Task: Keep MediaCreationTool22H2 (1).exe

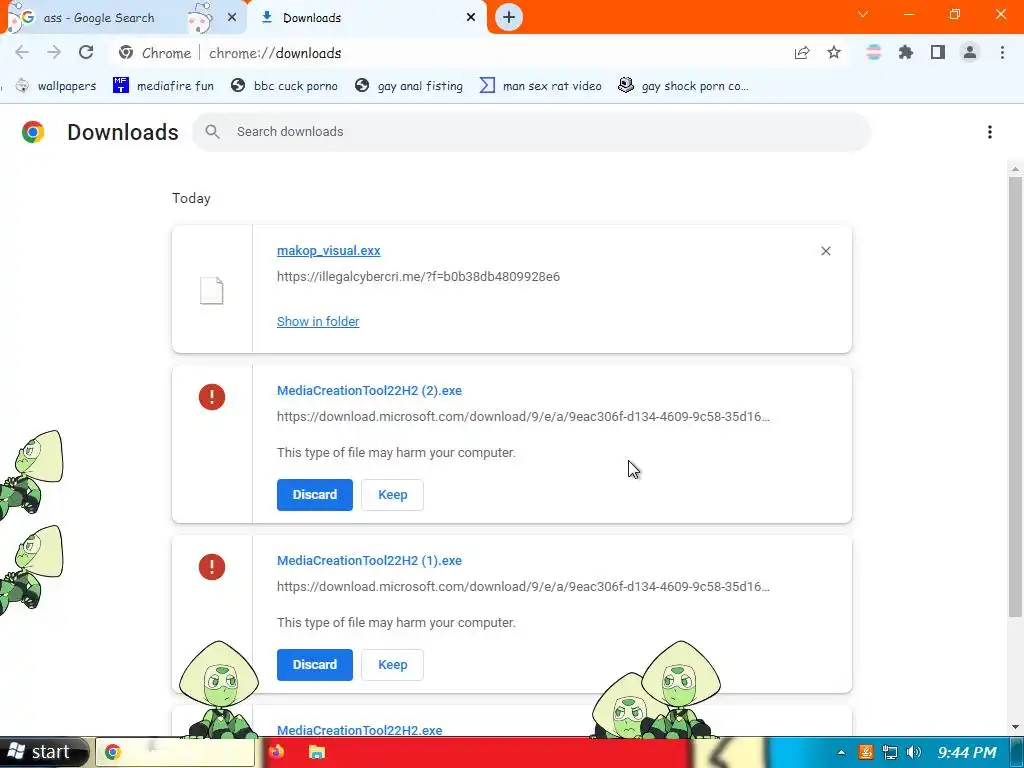Action: point(392,664)
